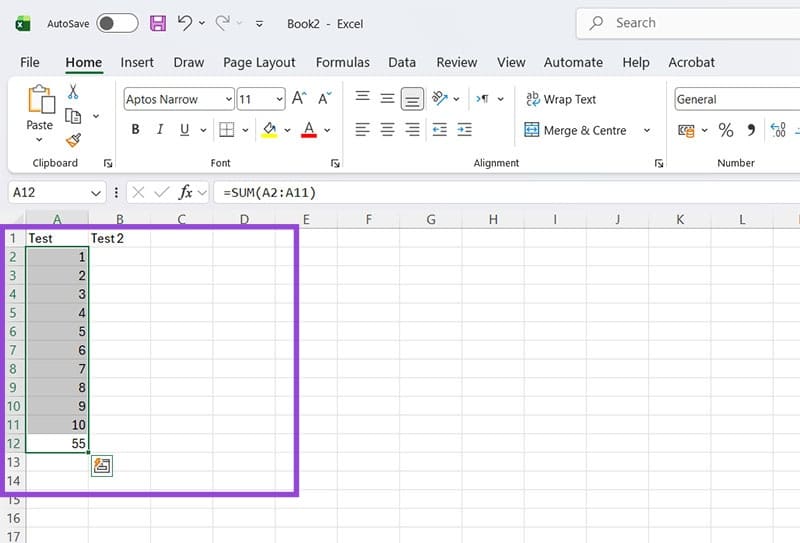
Task: Open the Quick Analysis icon below cell A12
Action: tap(101, 465)
